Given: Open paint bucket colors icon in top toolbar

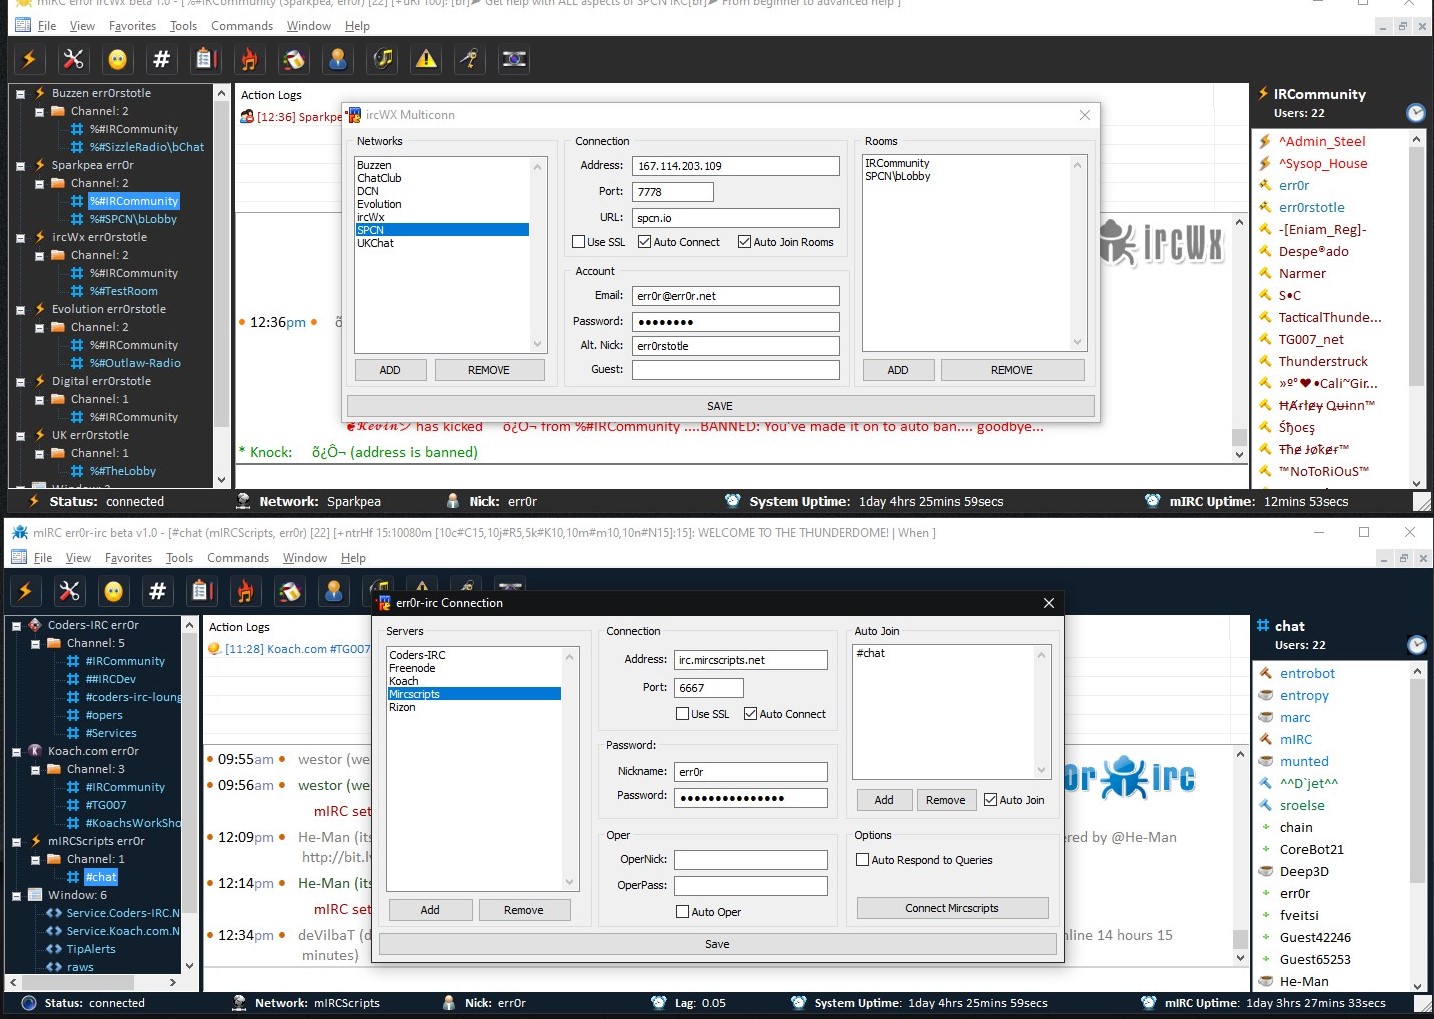Looking at the screenshot, I should 293,60.
